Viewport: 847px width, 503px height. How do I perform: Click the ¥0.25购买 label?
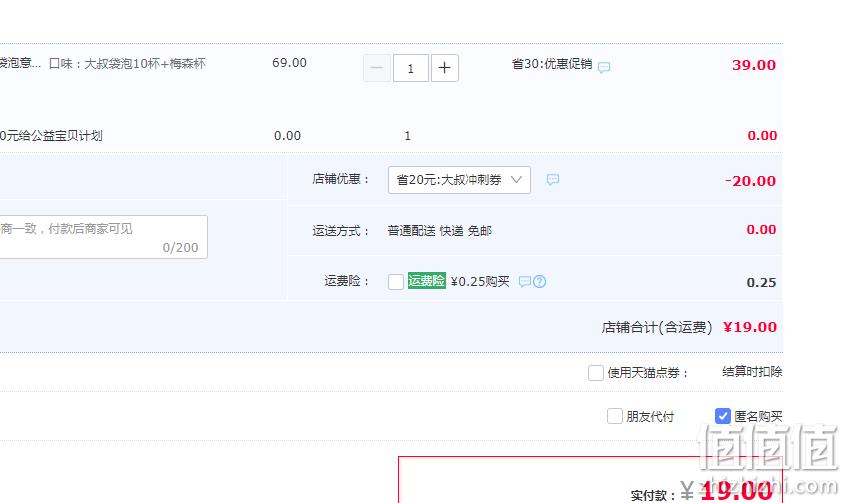click(480, 281)
